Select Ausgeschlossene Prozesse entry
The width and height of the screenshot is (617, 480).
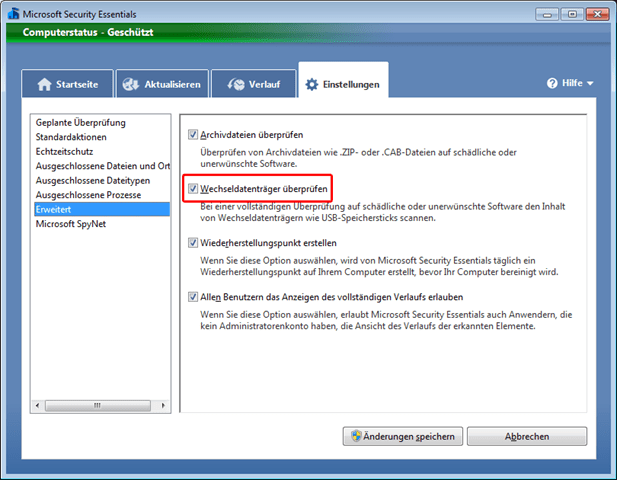(102, 195)
